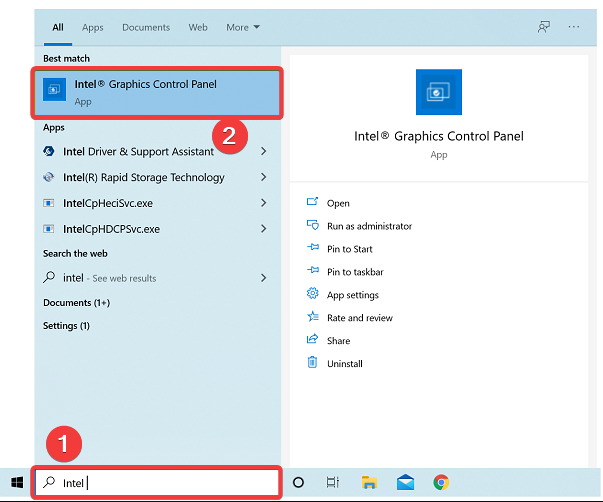Click the feedback person icon at top
The height and width of the screenshot is (502, 603).
(x=544, y=27)
